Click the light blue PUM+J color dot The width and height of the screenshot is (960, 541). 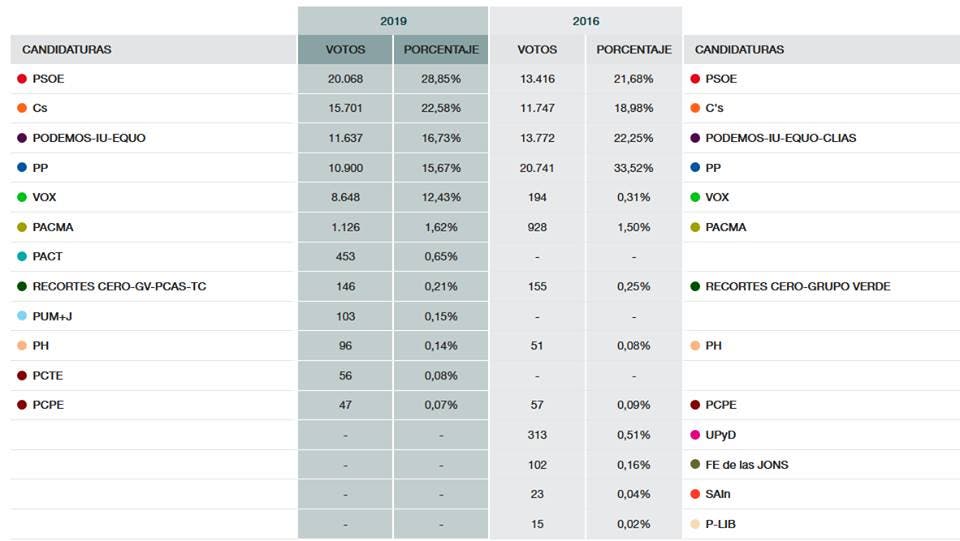22,316
